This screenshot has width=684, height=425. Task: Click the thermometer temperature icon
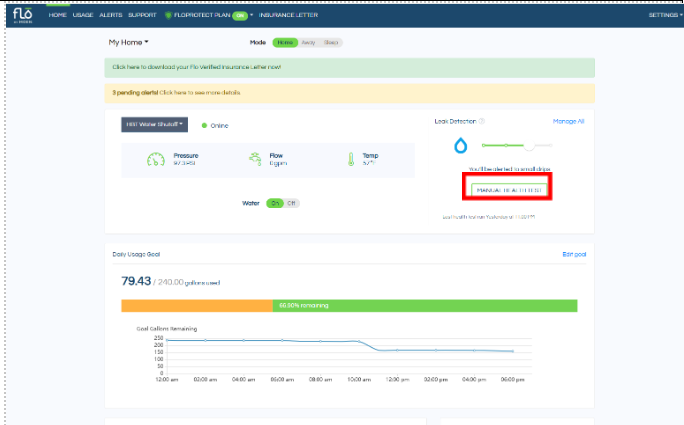351,159
